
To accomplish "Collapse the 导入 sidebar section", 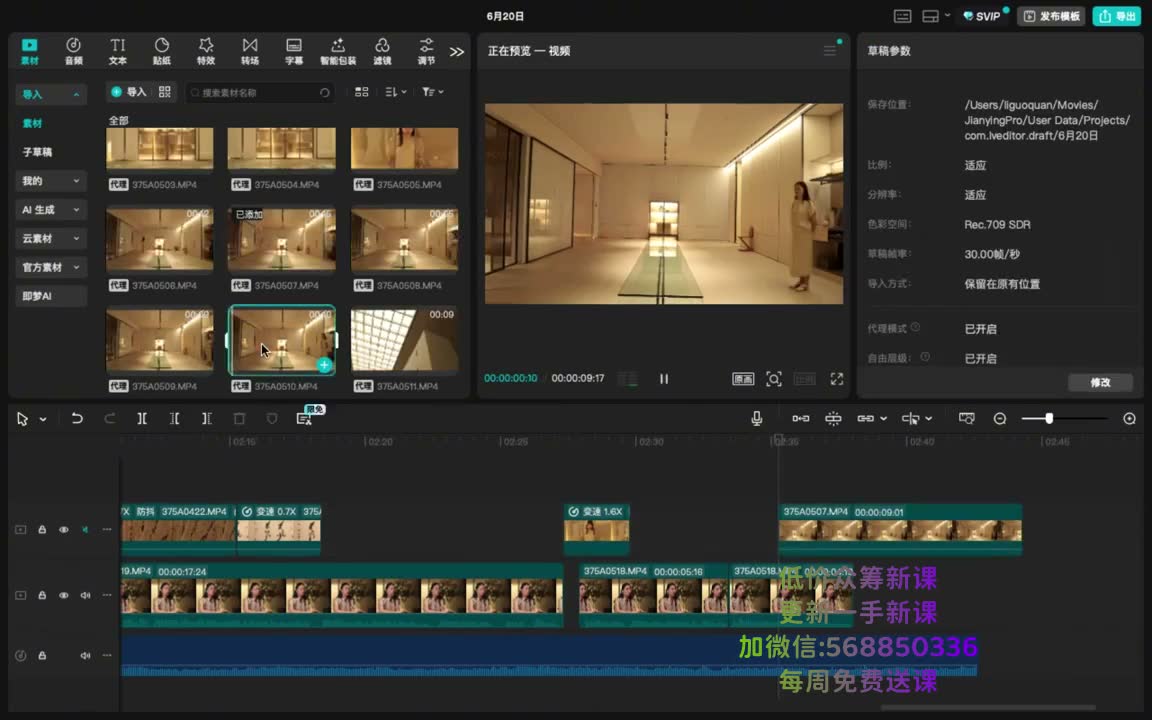I will [51, 95].
